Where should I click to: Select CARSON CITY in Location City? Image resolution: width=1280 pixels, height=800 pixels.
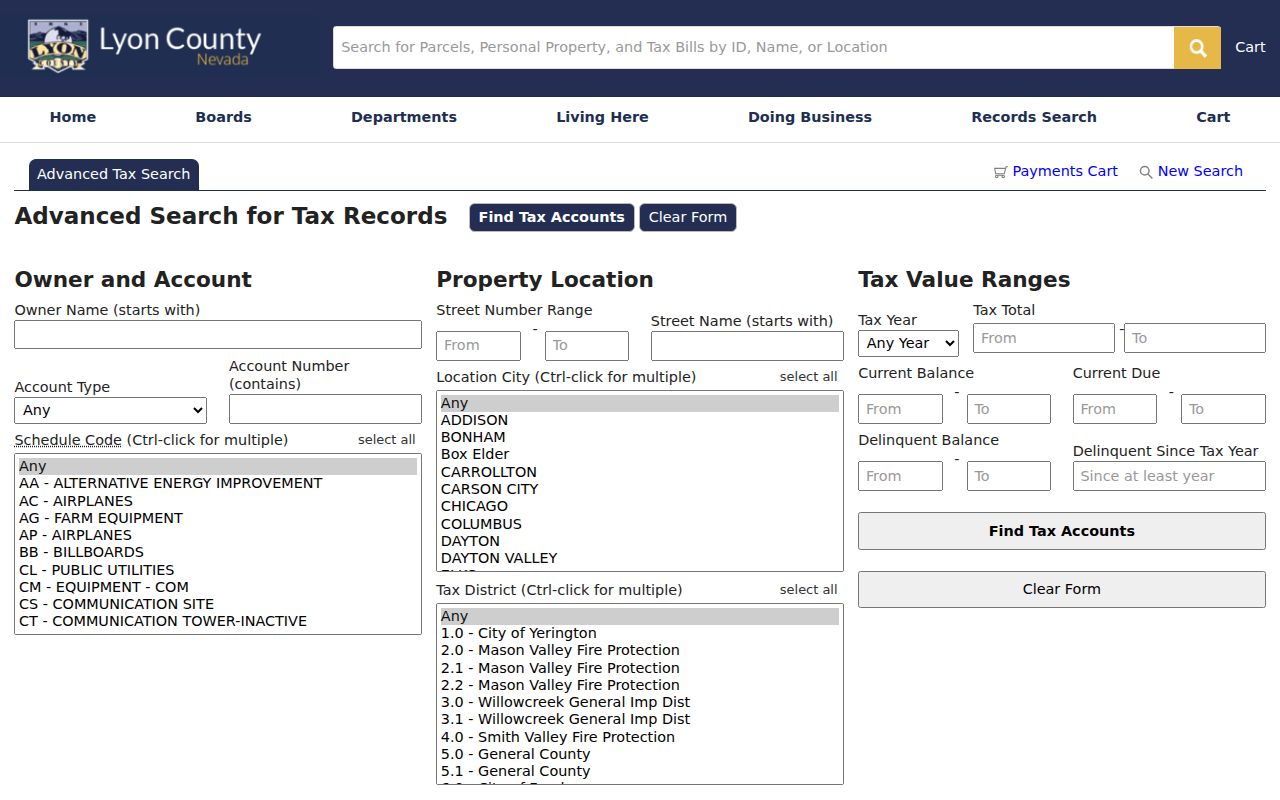click(639, 489)
